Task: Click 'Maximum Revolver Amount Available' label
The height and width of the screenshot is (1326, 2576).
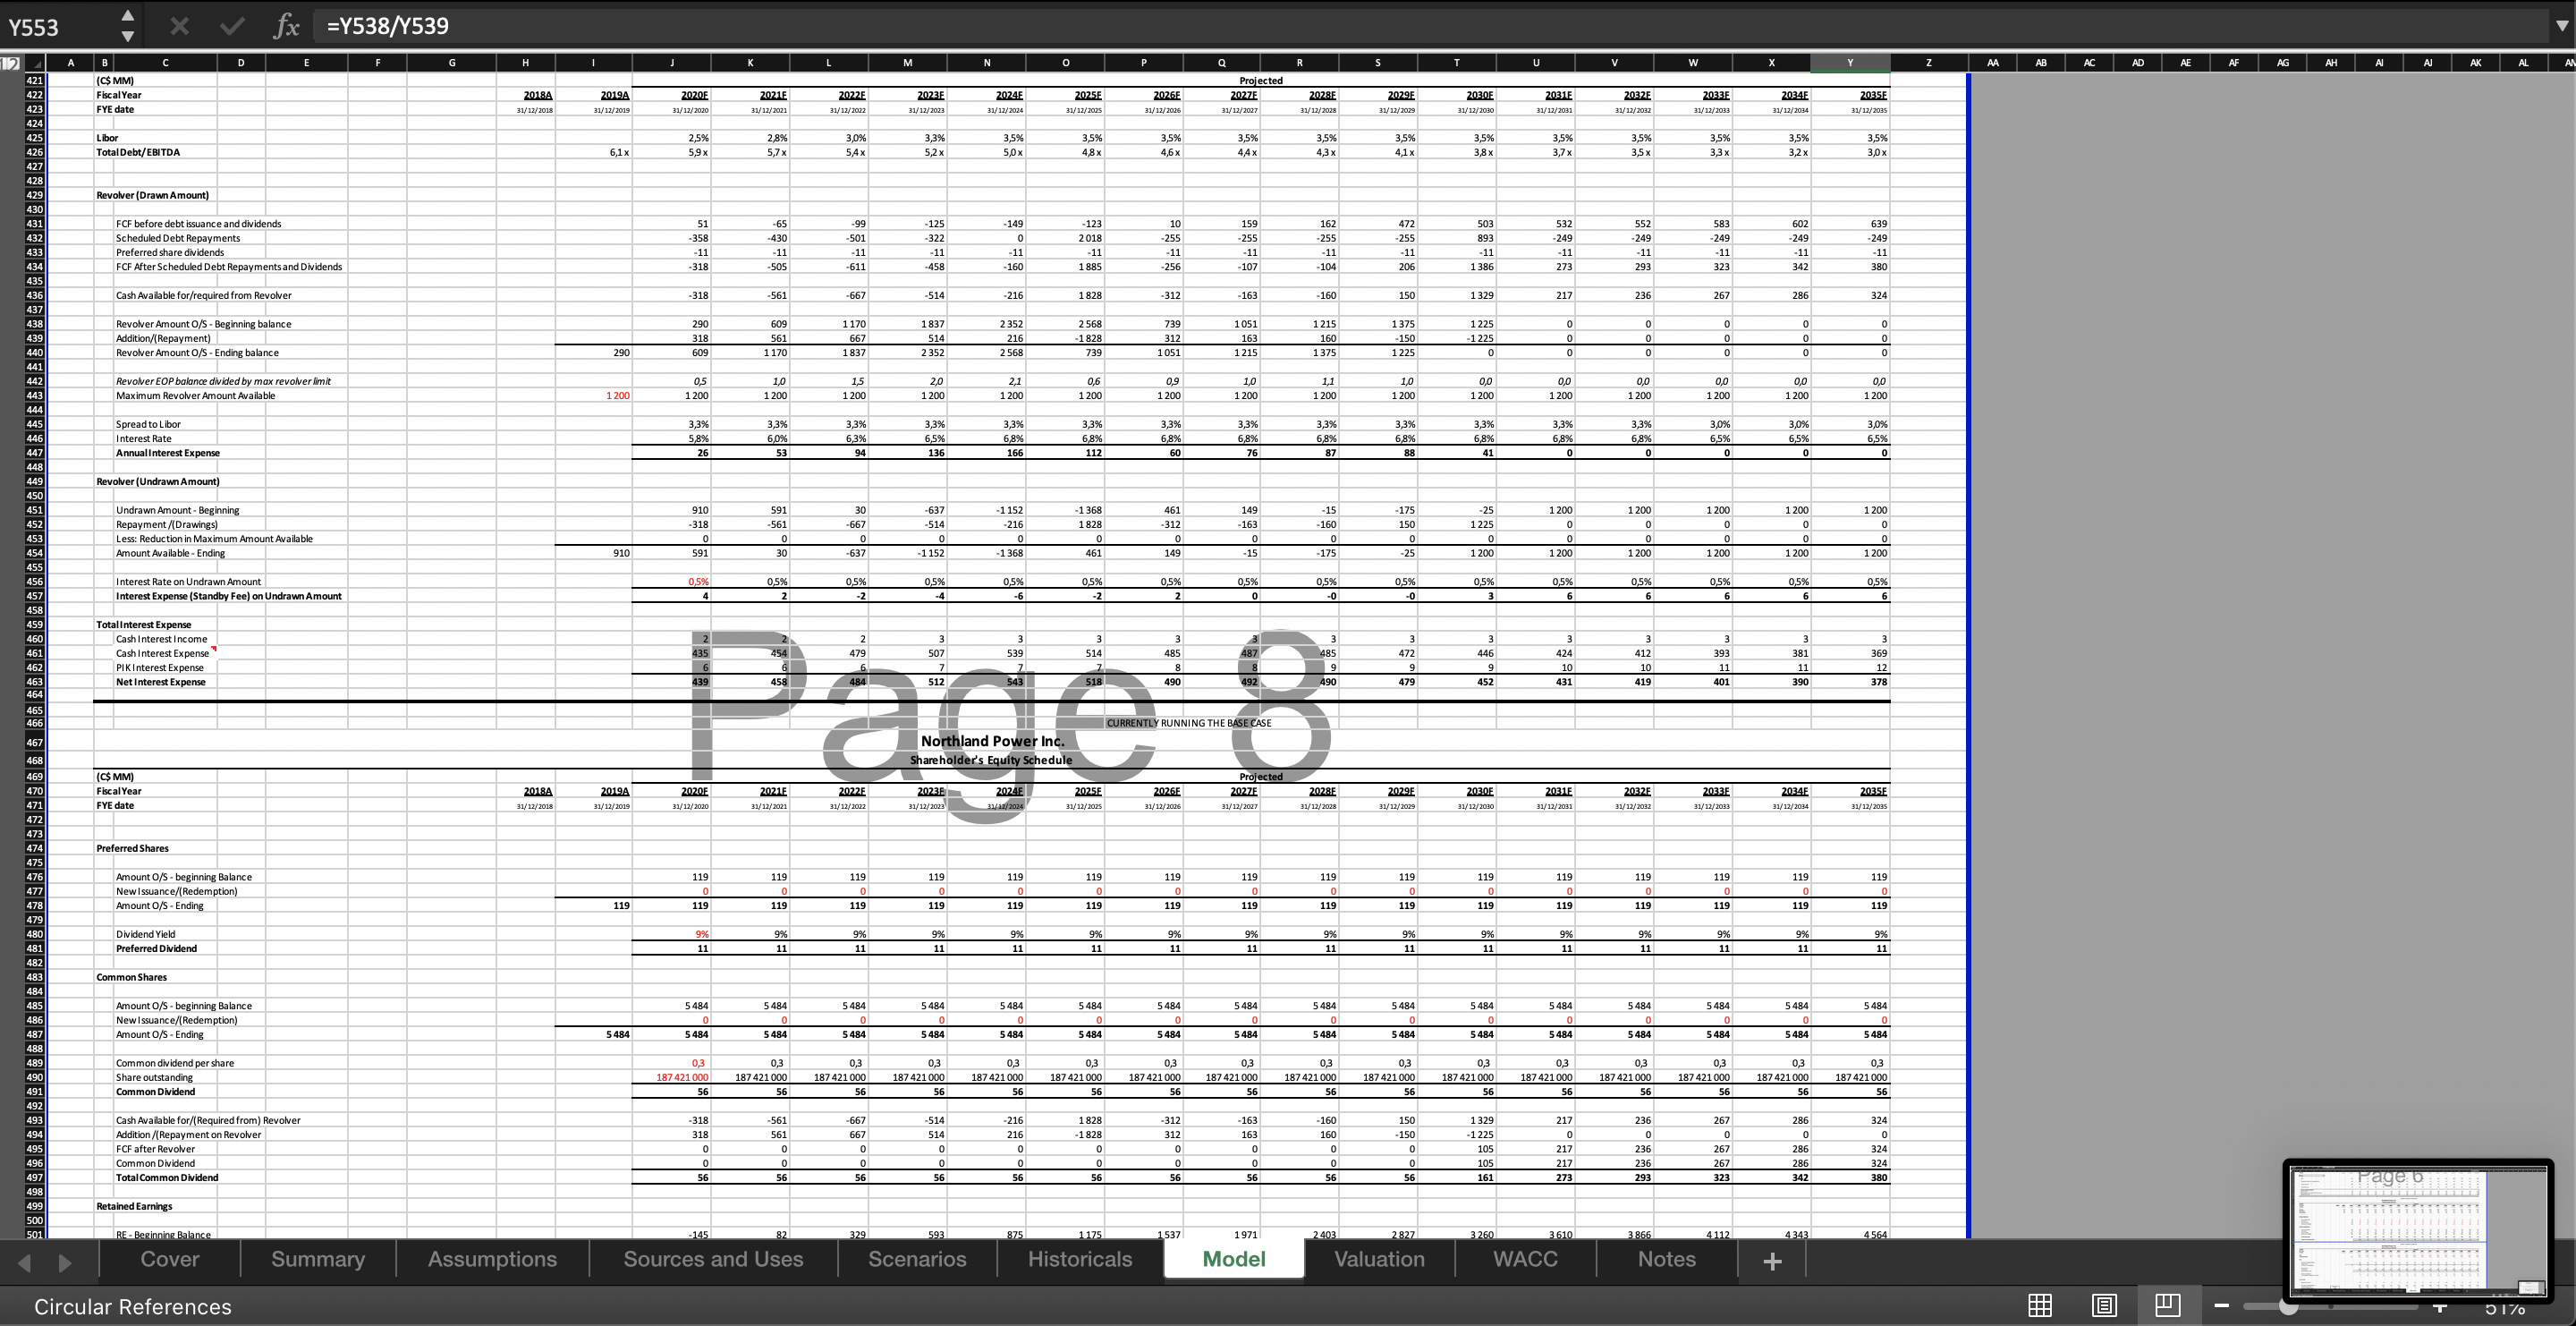Action: [x=195, y=396]
